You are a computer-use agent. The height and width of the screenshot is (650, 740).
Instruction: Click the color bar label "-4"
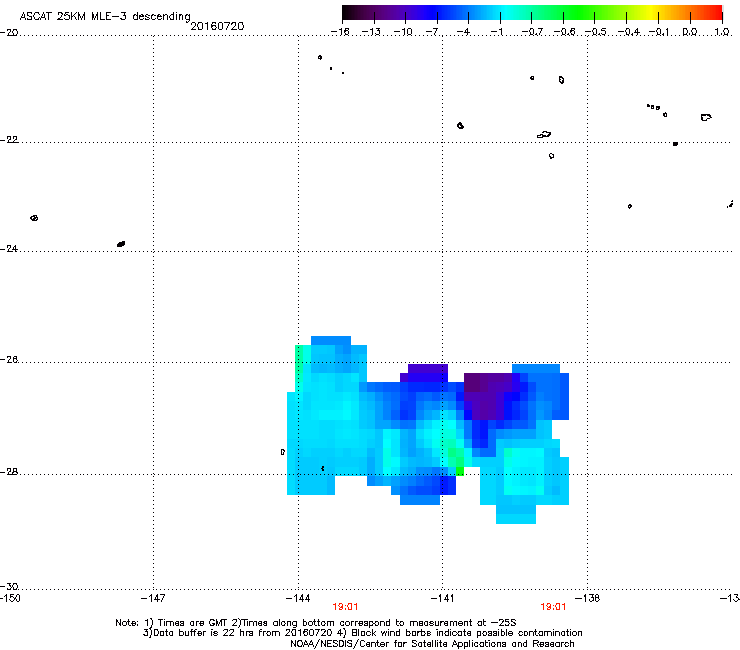click(463, 32)
